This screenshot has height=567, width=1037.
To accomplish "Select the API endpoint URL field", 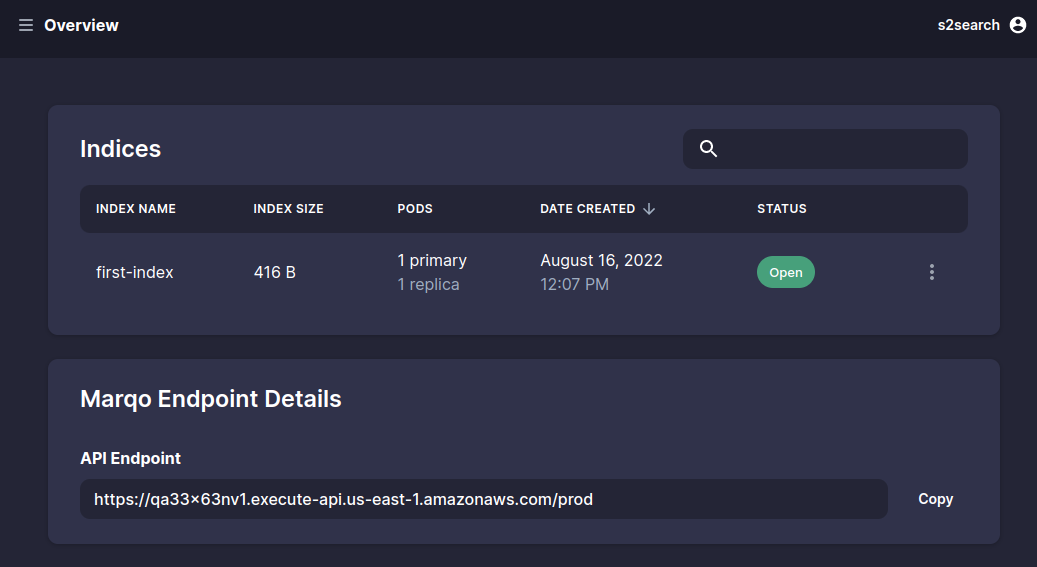I will click(x=483, y=499).
